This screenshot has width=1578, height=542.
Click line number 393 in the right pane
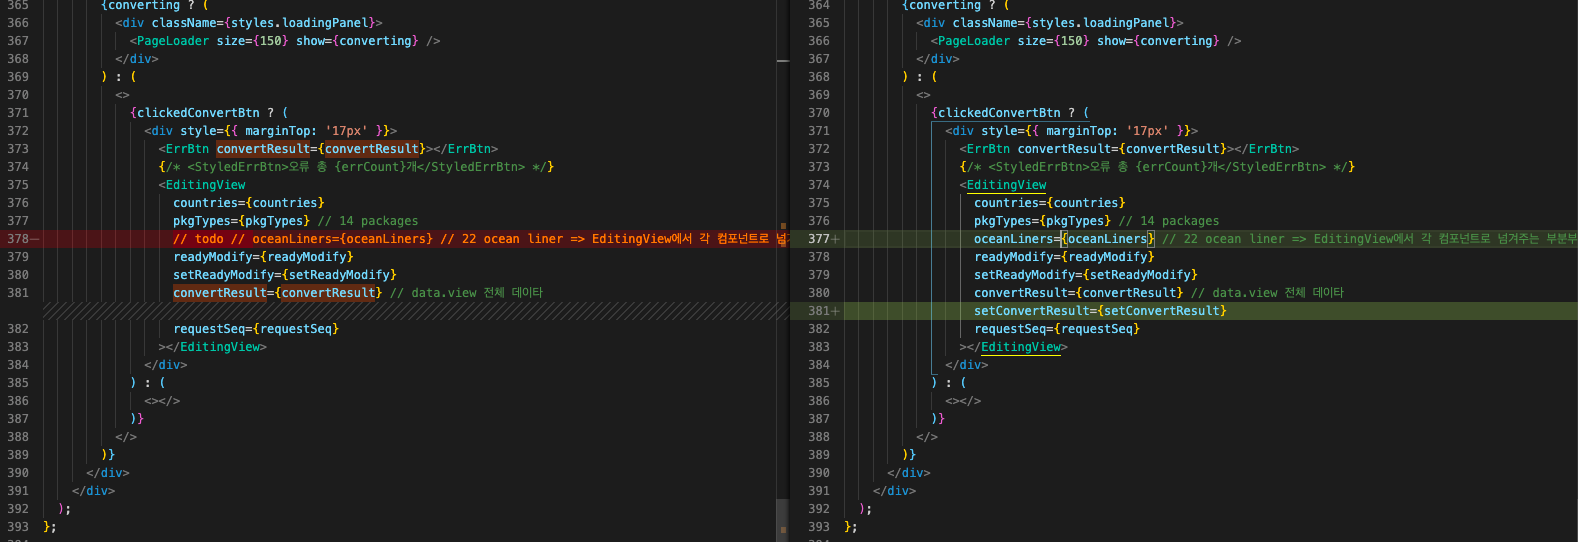point(819,527)
